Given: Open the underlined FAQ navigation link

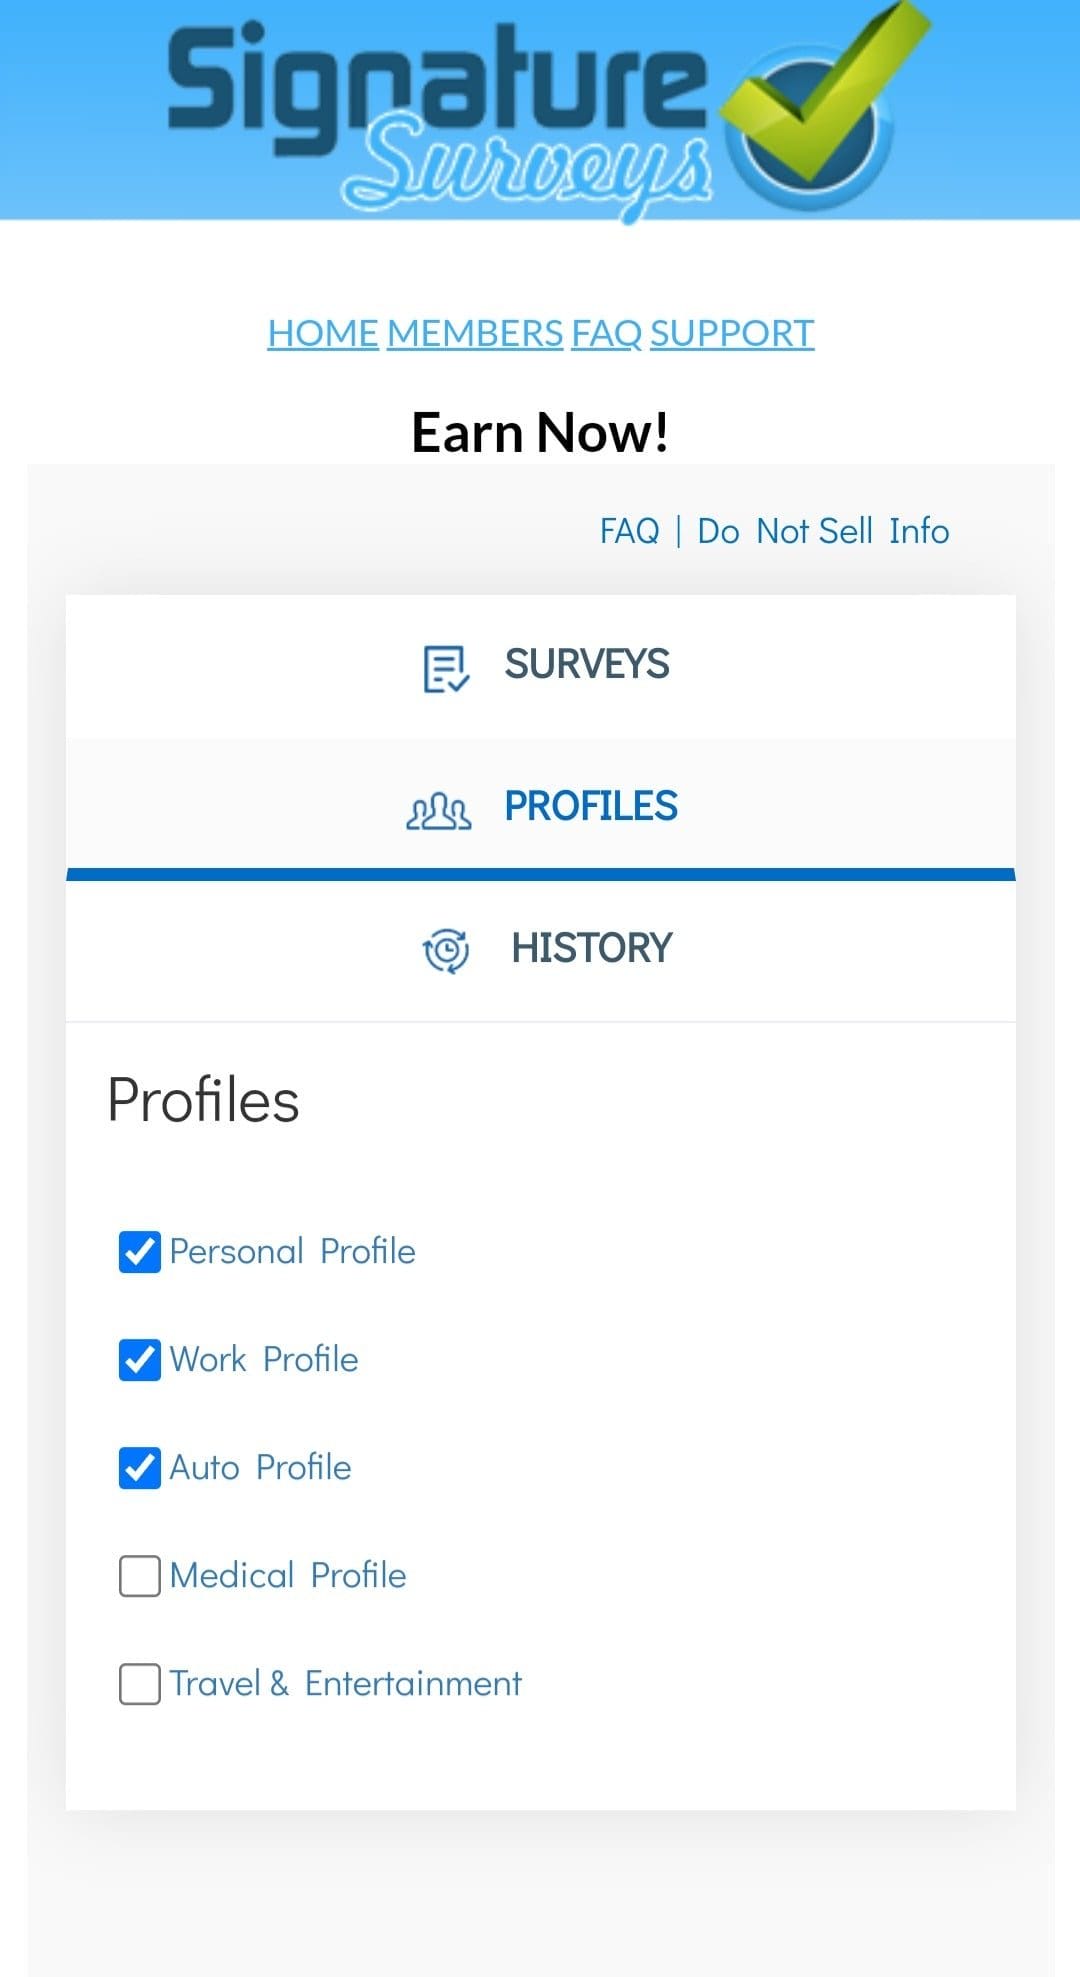Looking at the screenshot, I should (x=606, y=333).
